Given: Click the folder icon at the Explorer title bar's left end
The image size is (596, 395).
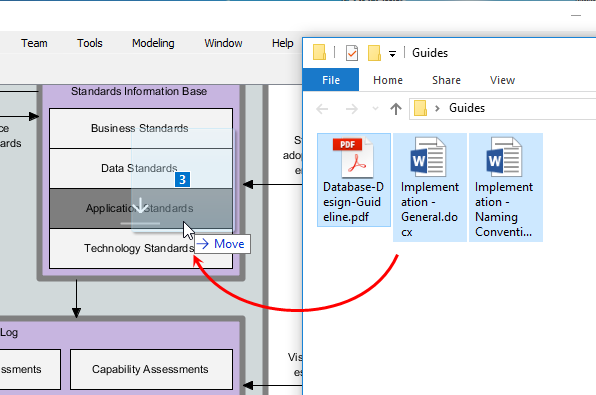Looking at the screenshot, I should (x=319, y=52).
